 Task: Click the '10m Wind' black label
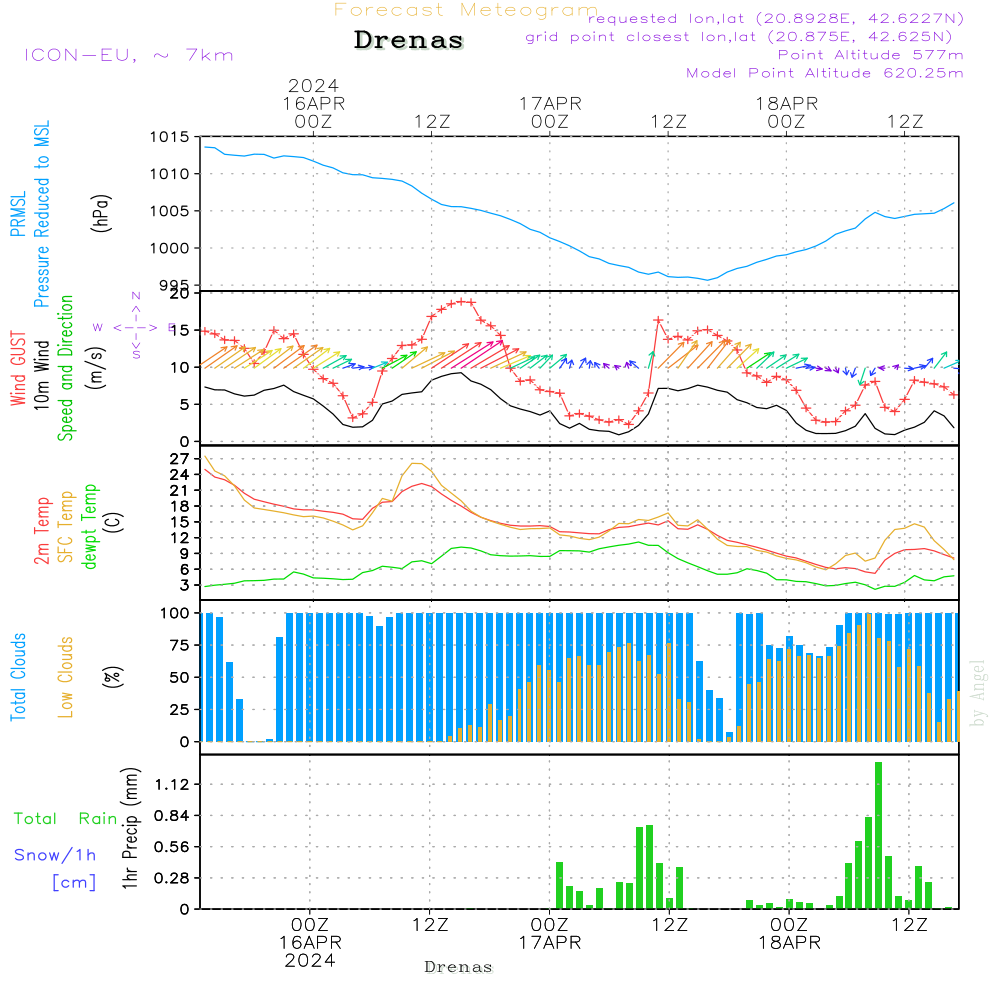pyautogui.click(x=41, y=374)
